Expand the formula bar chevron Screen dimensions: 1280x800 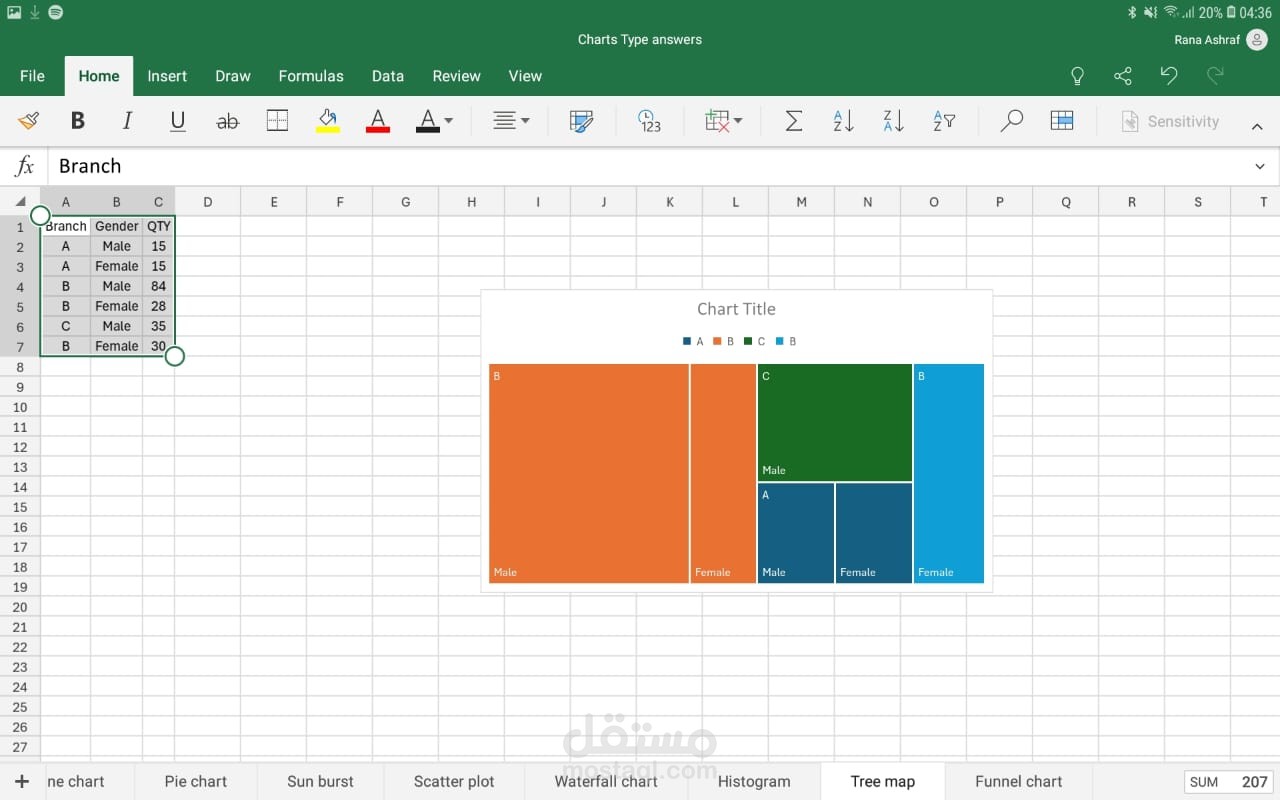(x=1259, y=166)
